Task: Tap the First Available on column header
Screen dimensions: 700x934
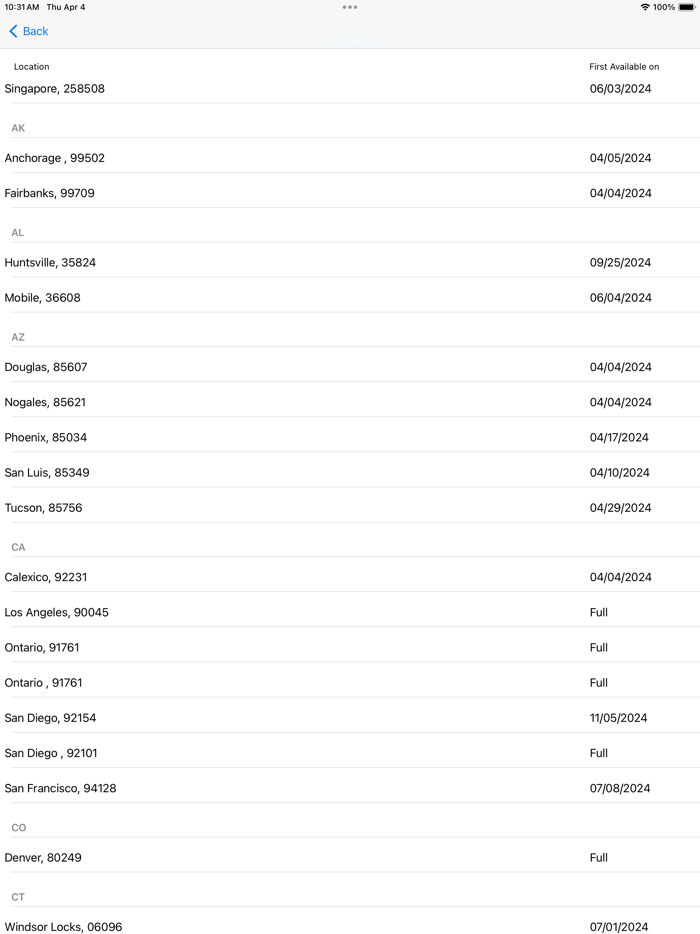Action: pos(624,66)
